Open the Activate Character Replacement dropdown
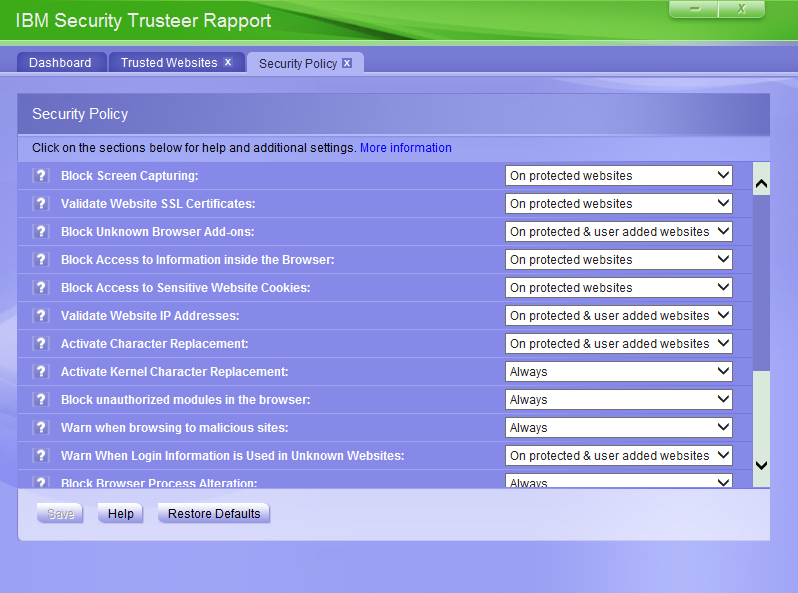Image resolution: width=798 pixels, height=593 pixels. click(x=619, y=344)
